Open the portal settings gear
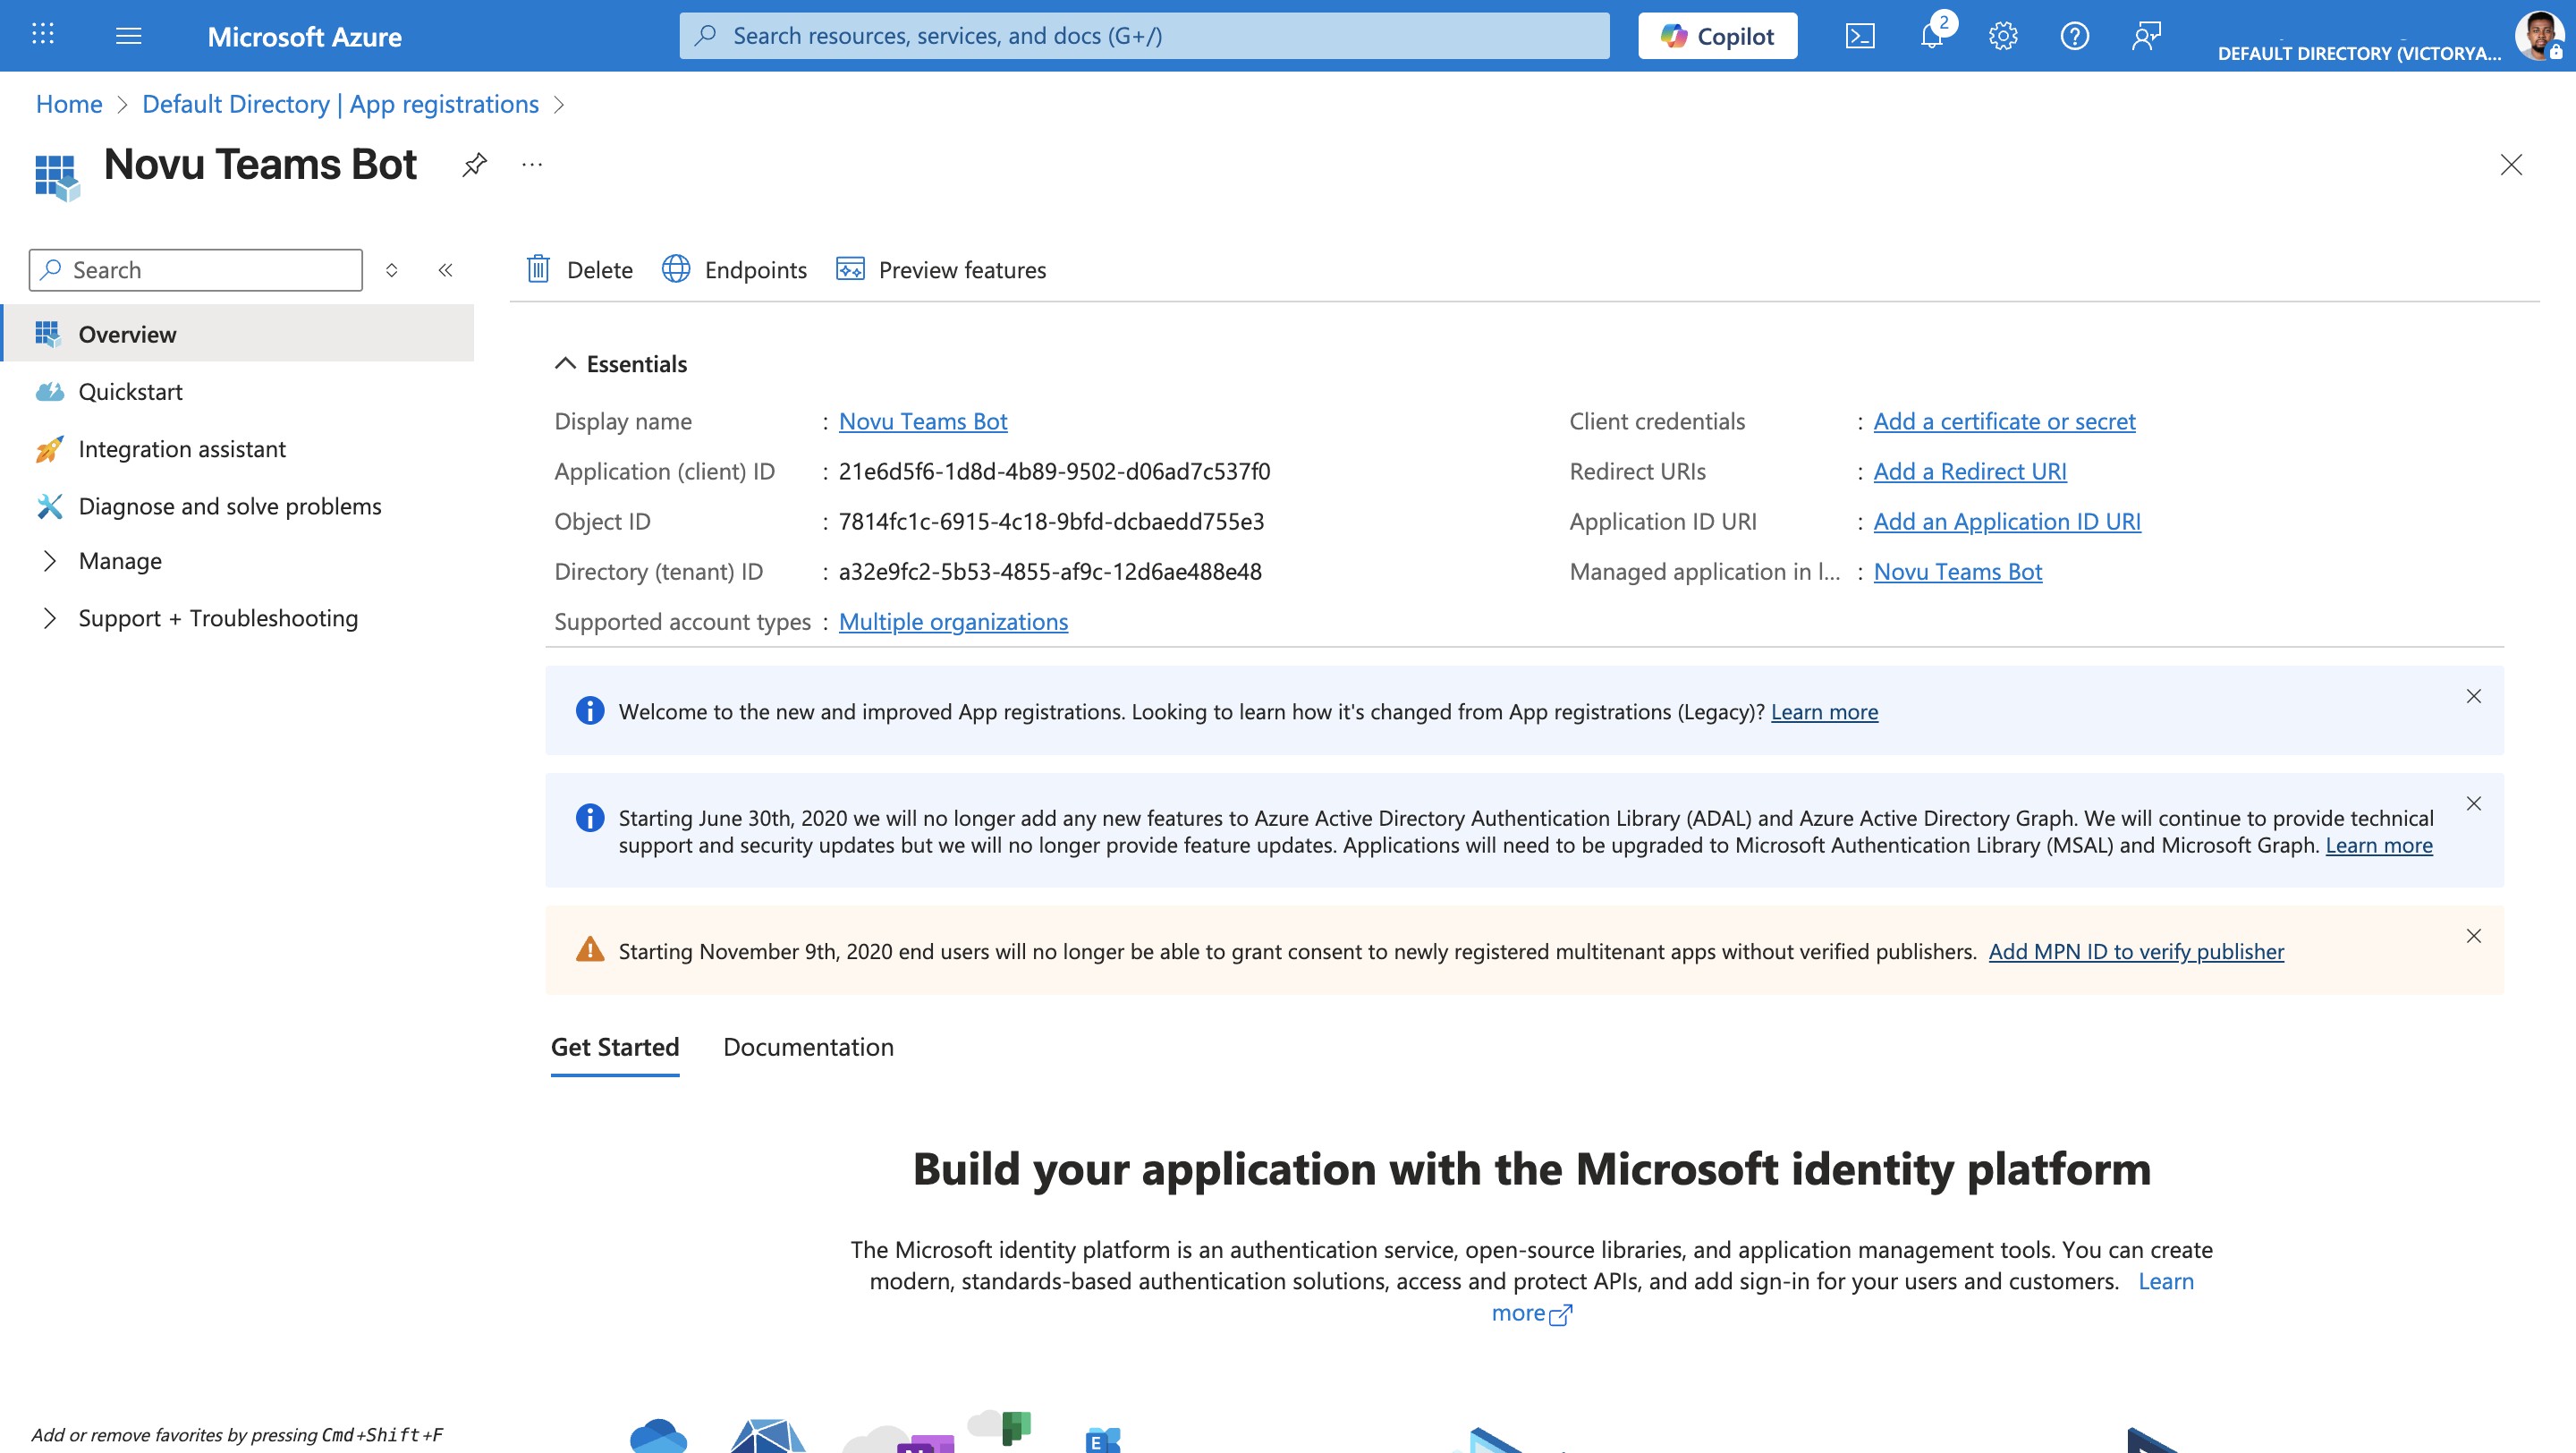Screen dimensions: 2576x1453 tap(2003, 35)
